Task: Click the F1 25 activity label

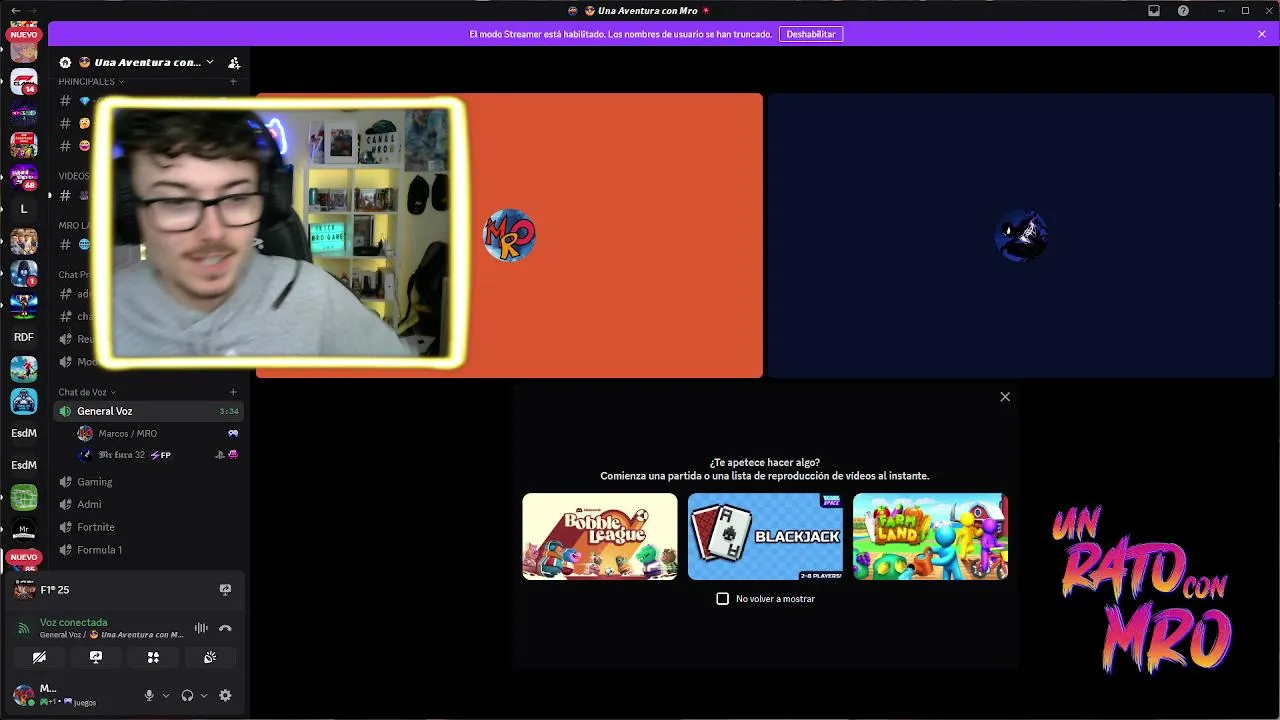Action: point(55,590)
